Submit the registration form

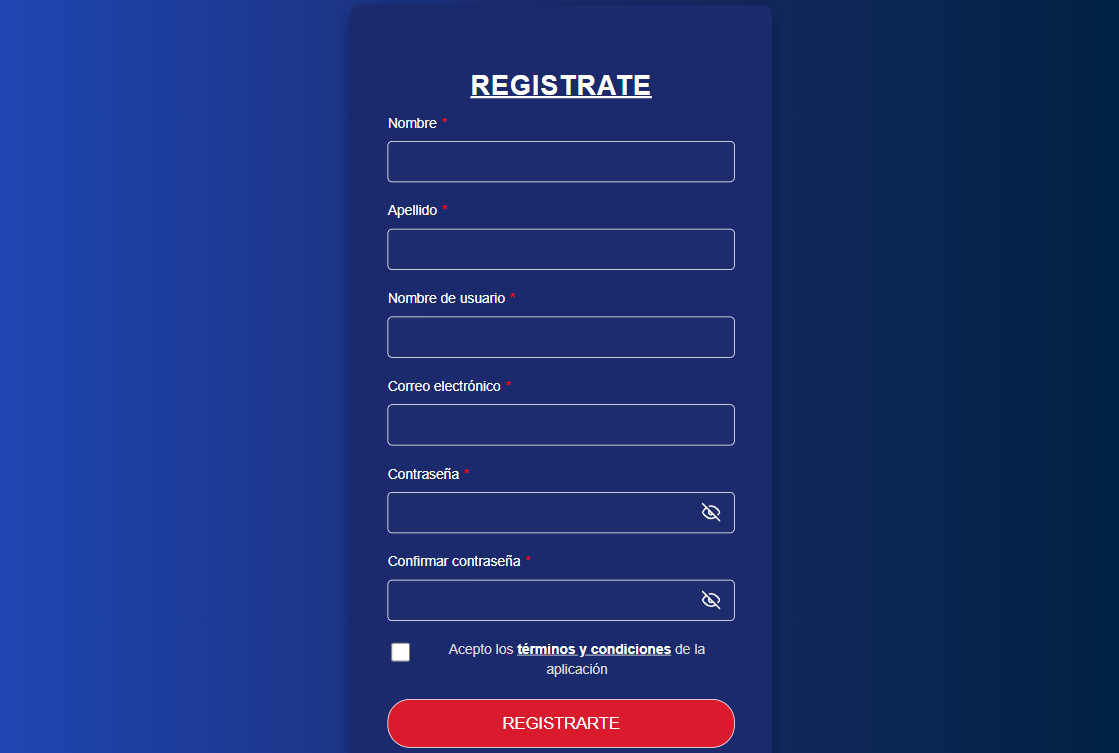tap(560, 722)
